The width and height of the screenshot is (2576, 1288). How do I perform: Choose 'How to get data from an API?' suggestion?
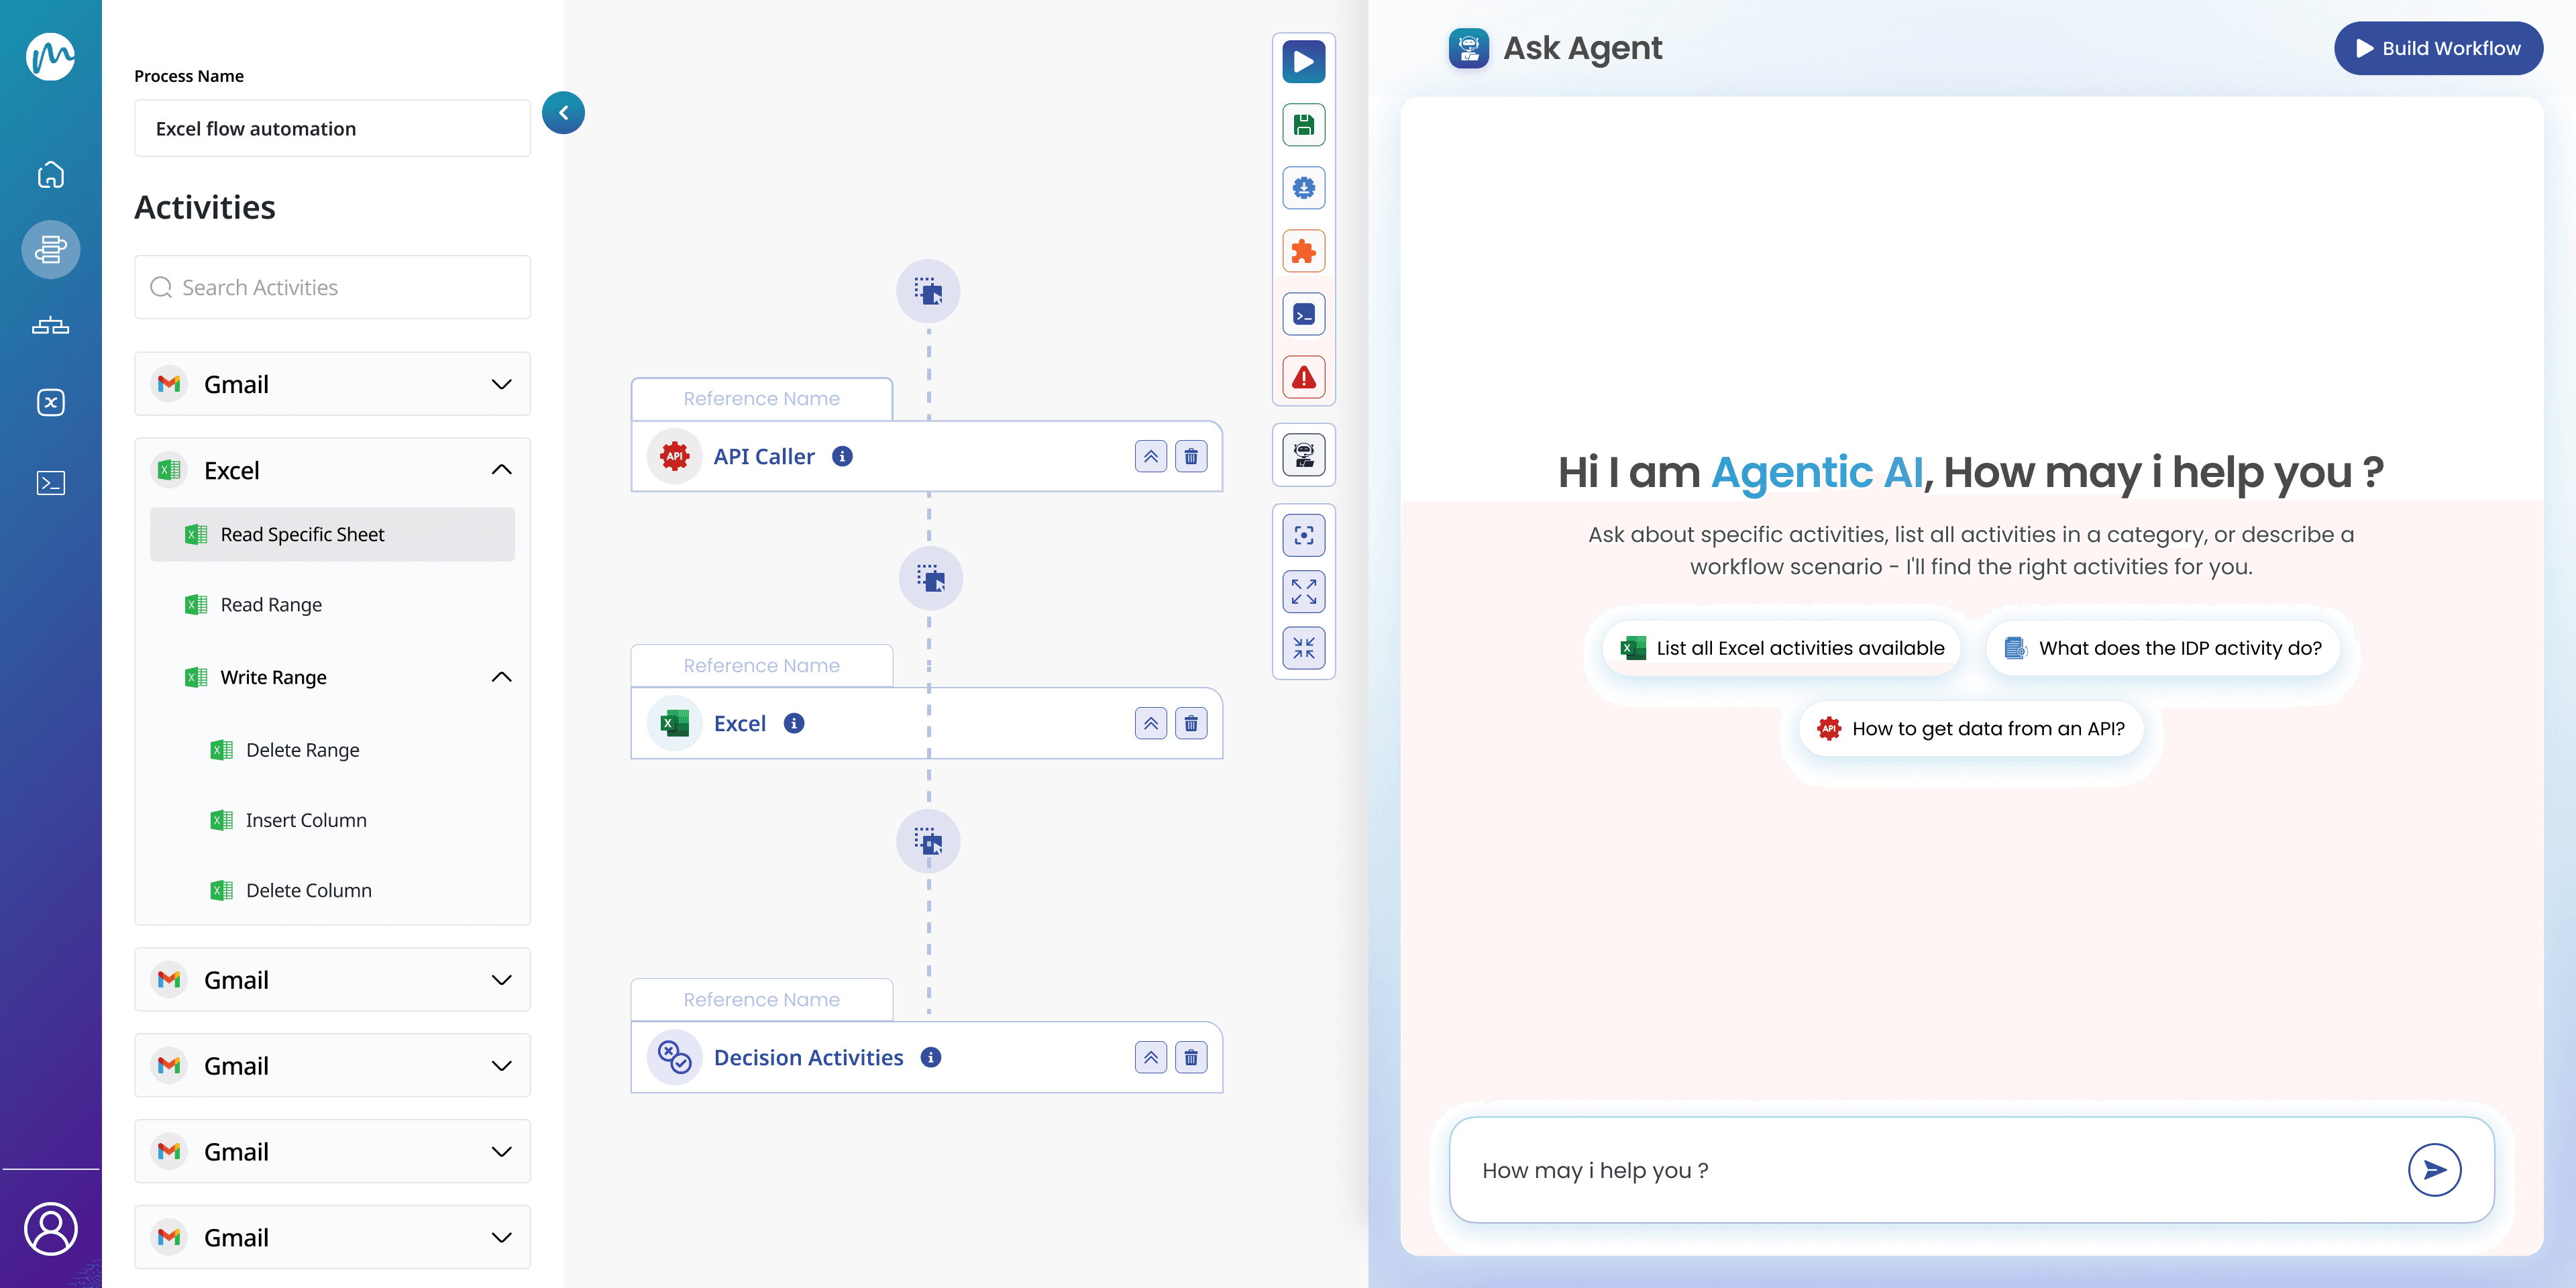1970,729
